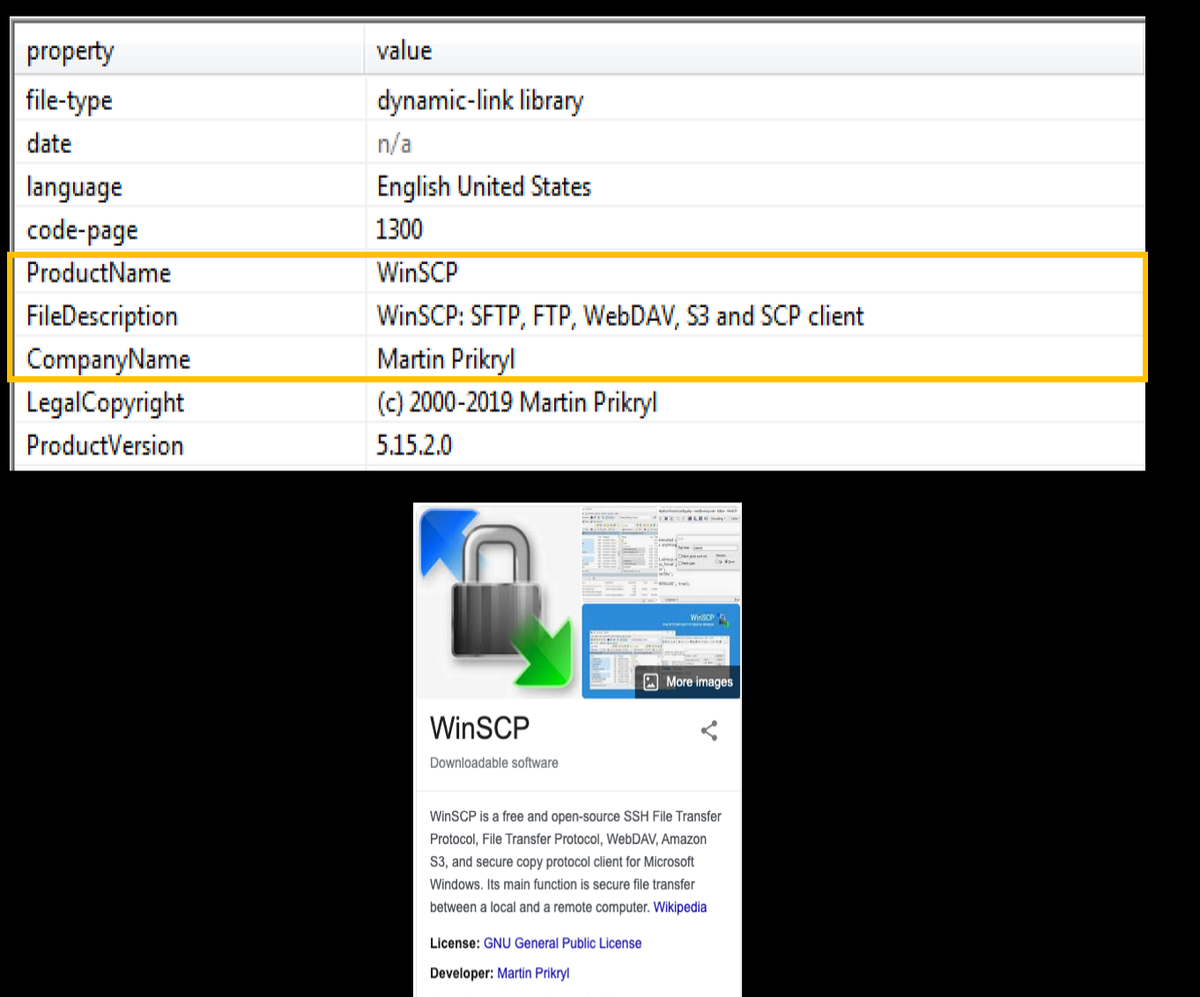
Task: Open the 'Martin Prikryl' developer link
Action: pyautogui.click(x=533, y=973)
